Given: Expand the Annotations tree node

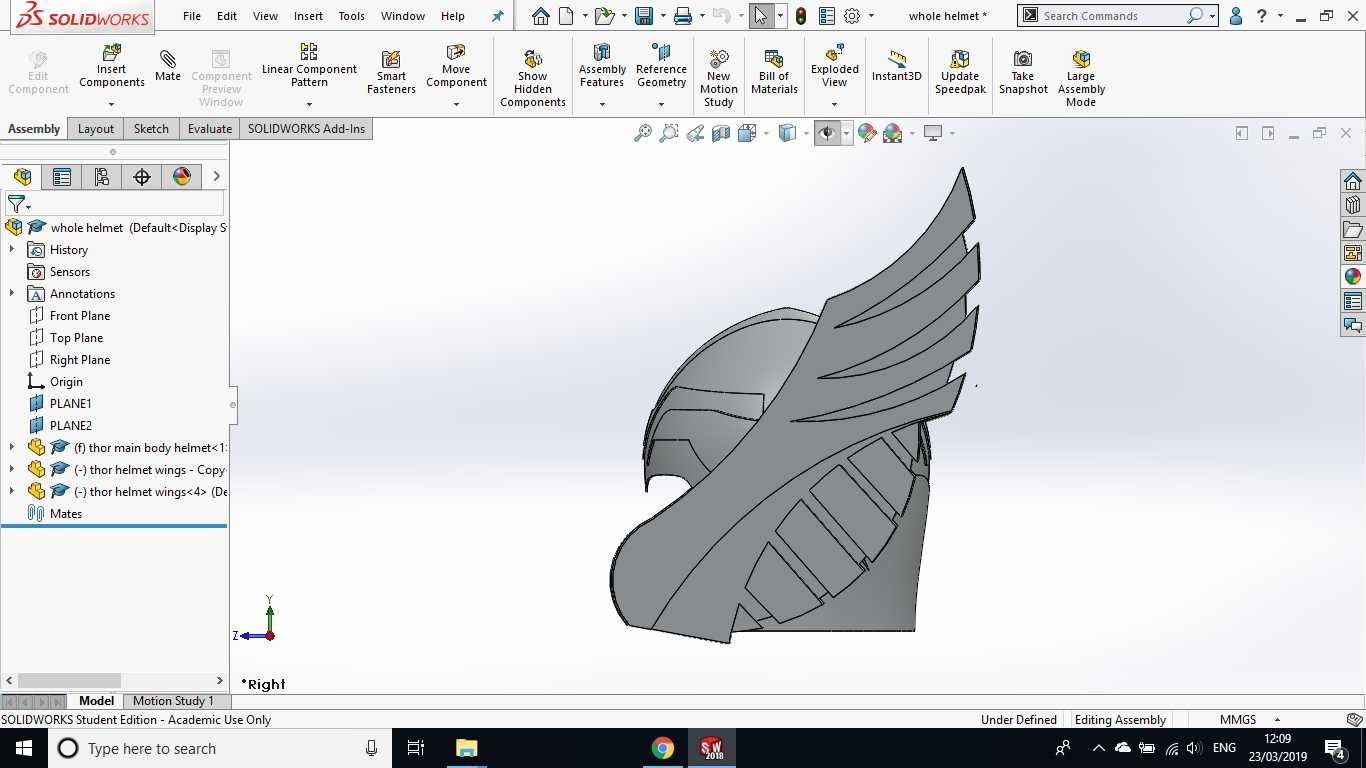Looking at the screenshot, I should pyautogui.click(x=12, y=293).
